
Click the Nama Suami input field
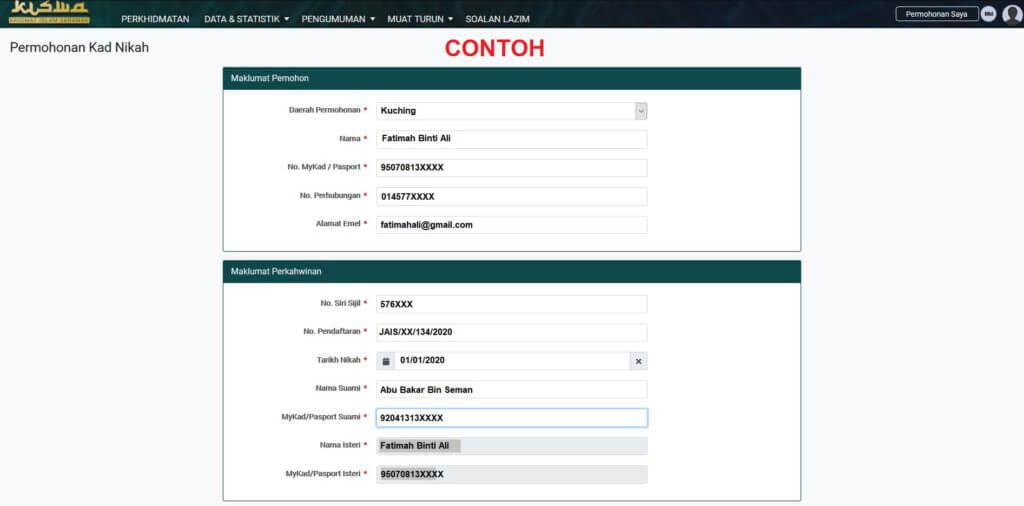(511, 390)
